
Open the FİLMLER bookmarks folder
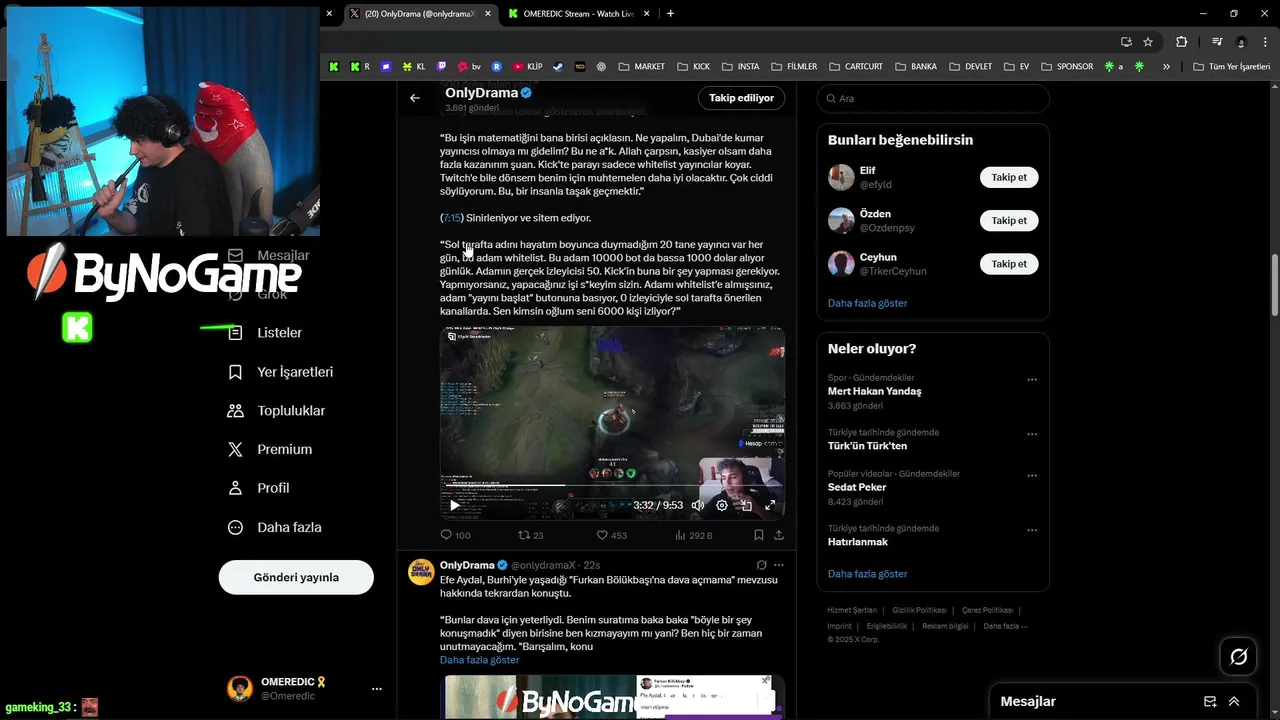click(794, 67)
